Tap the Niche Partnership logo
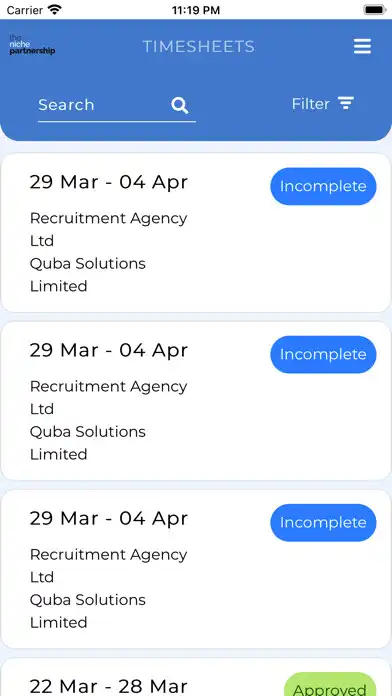 click(x=32, y=45)
